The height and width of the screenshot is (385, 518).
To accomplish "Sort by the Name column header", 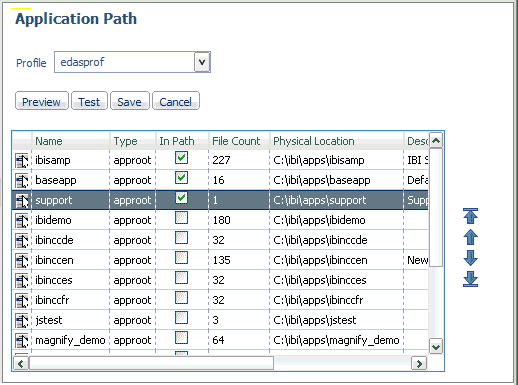I will click(x=49, y=141).
